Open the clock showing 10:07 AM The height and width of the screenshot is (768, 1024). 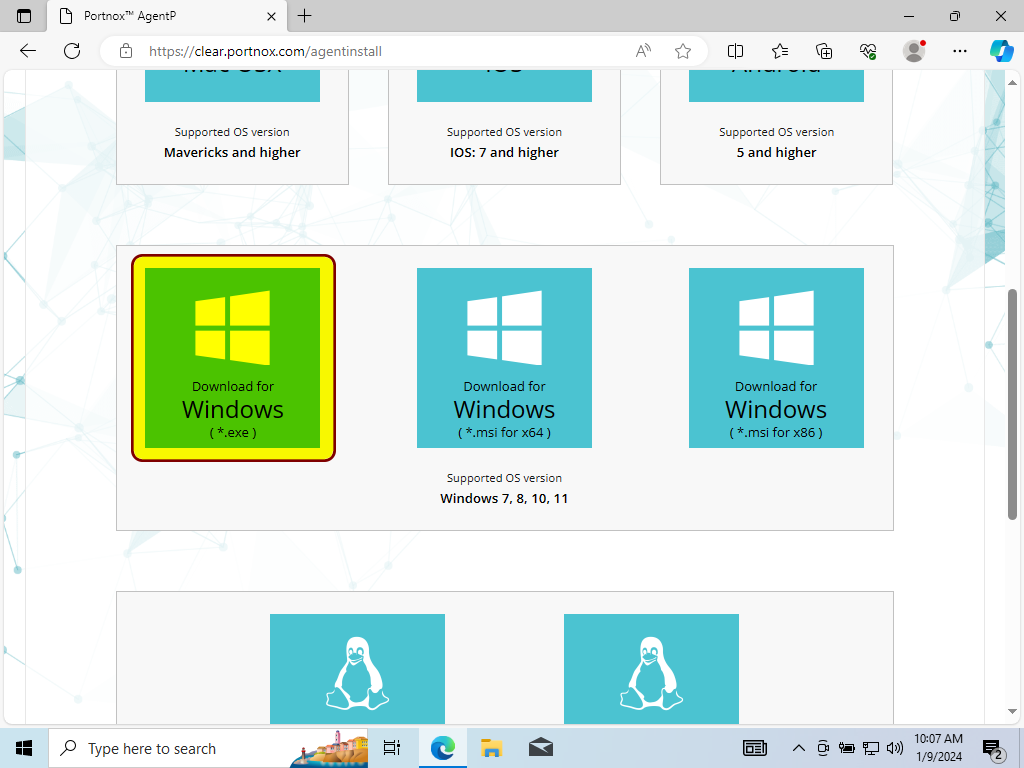(938, 748)
